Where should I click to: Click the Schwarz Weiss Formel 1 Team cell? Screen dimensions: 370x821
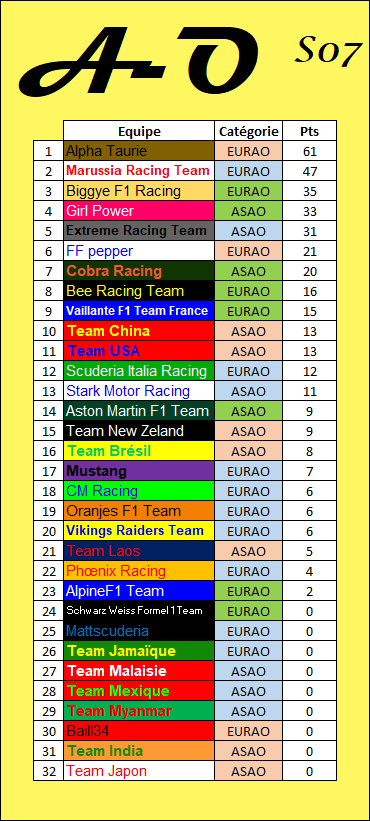point(139,611)
